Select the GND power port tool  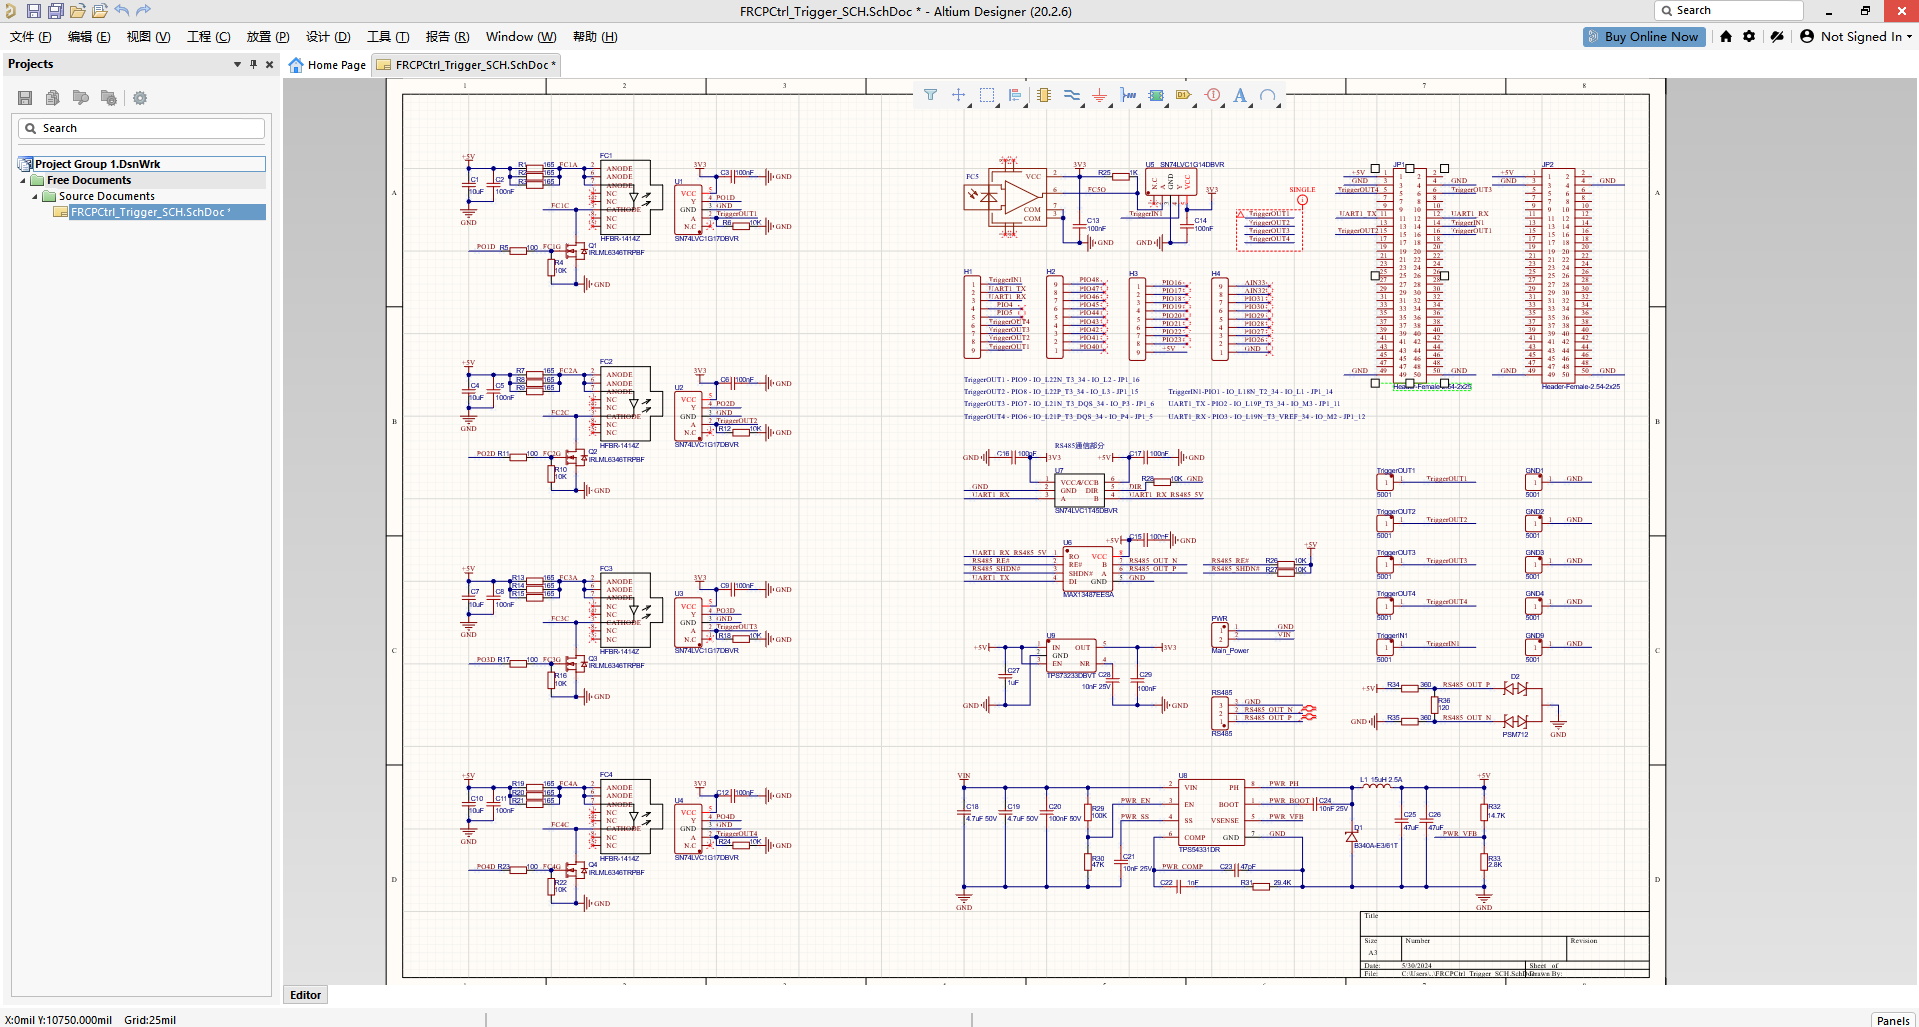point(1100,95)
